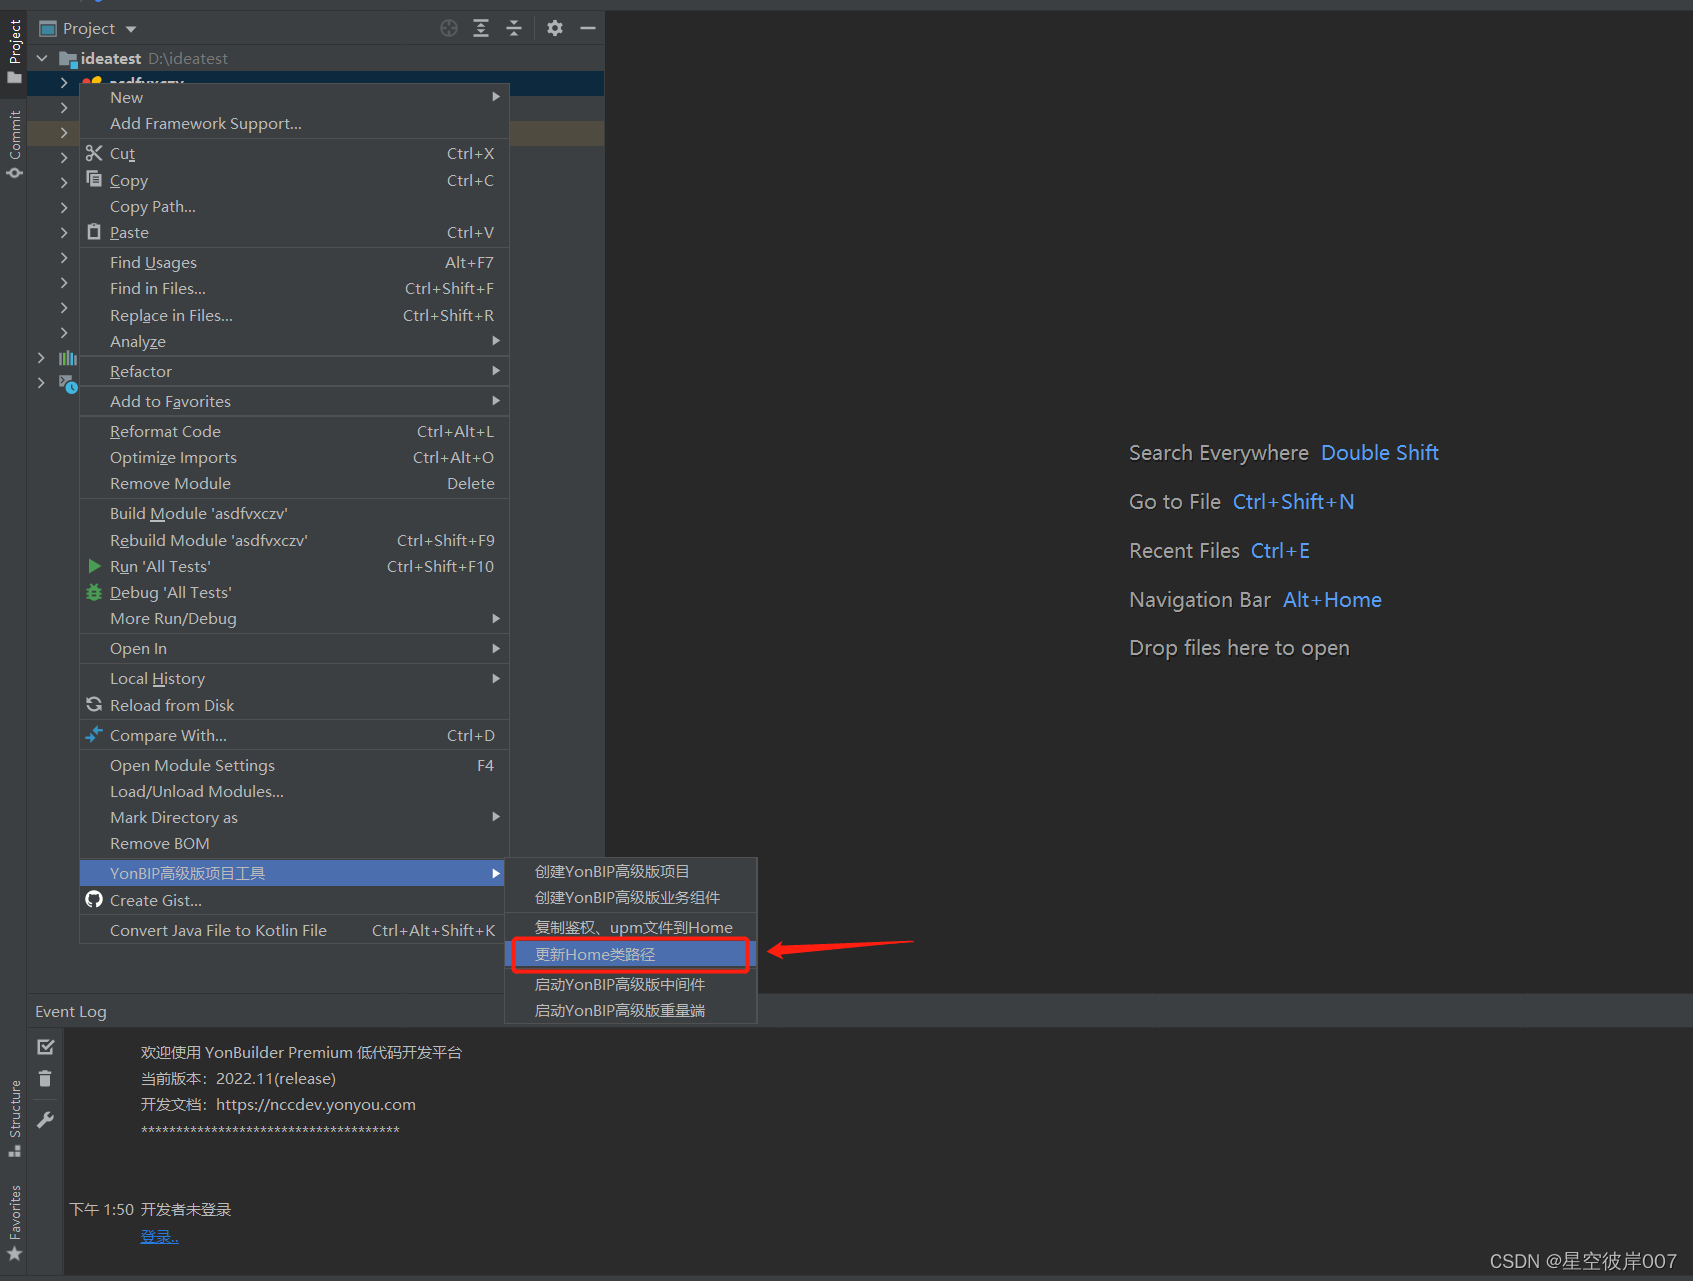
Task: Open Add to Favorites submenu
Action: pos(294,401)
